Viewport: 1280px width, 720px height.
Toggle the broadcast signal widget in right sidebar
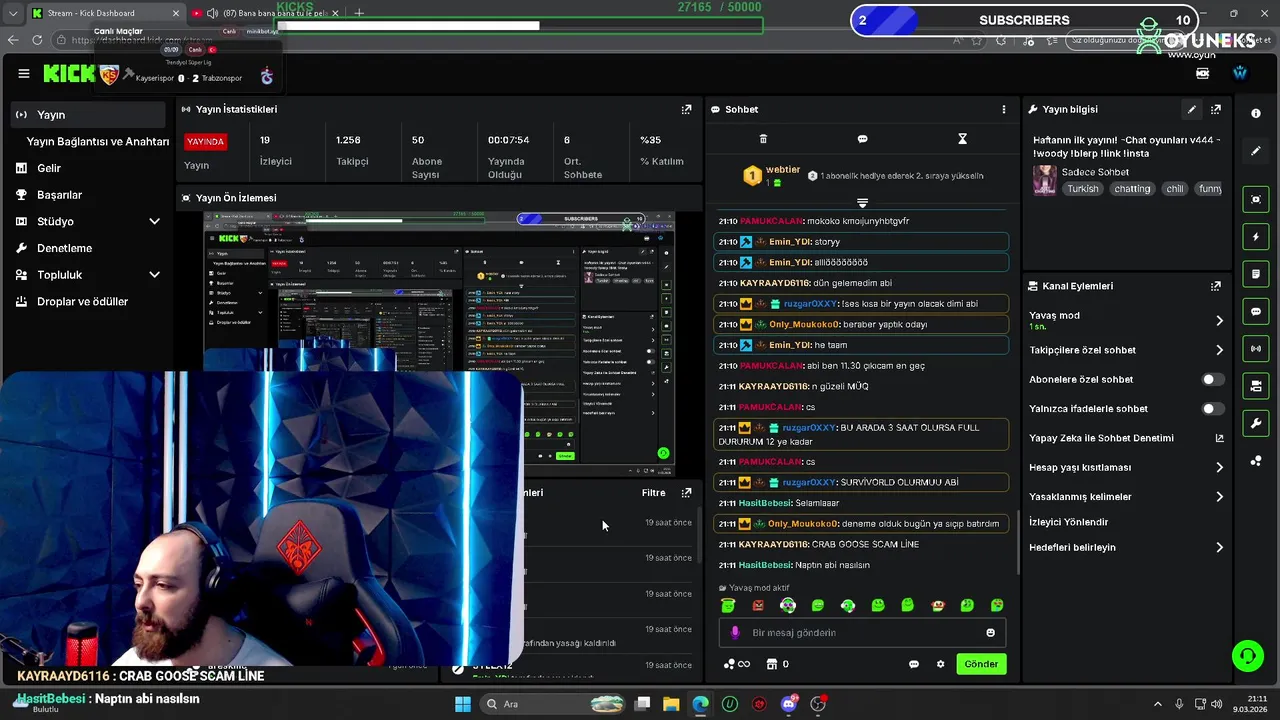coord(1256,348)
